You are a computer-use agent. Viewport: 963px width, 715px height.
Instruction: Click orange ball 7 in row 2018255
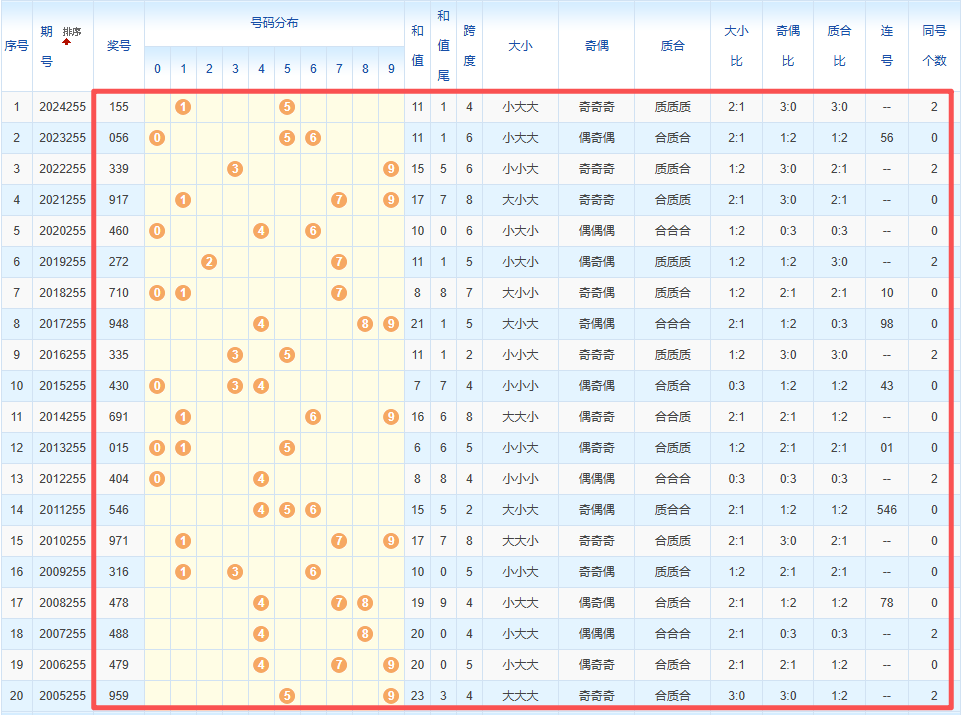339,293
